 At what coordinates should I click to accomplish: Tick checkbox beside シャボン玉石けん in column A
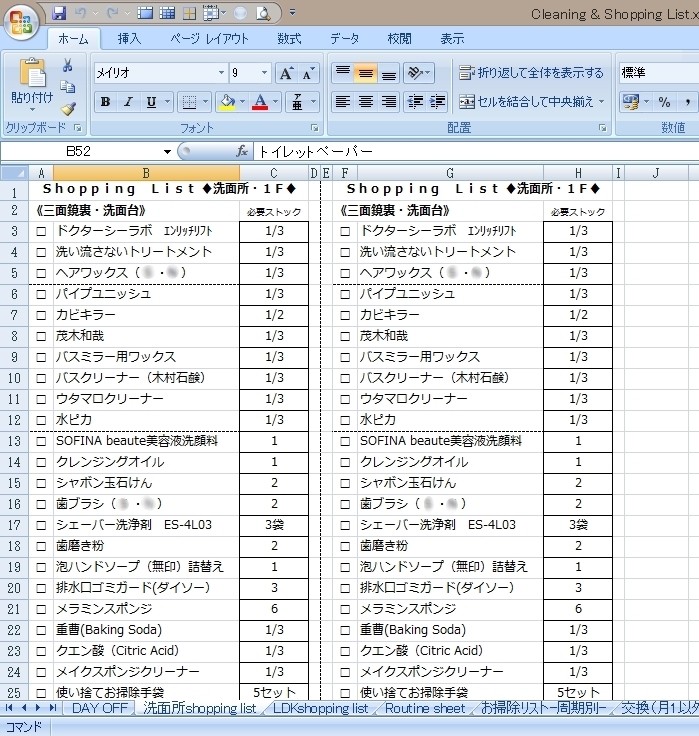[41, 483]
